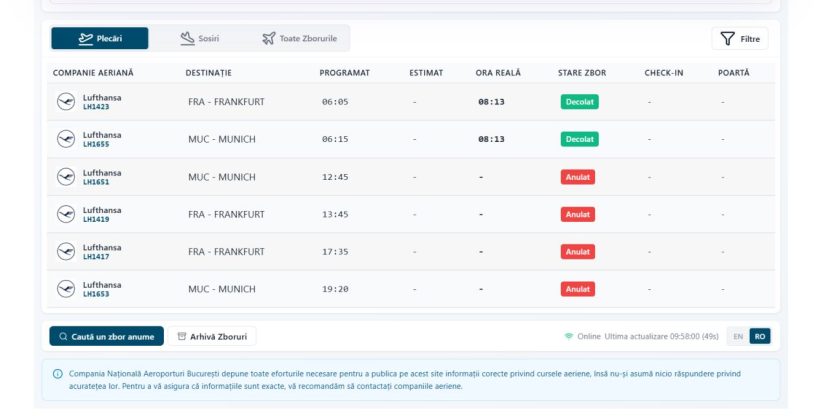Click the Lufthansa logo for flight LH1423

pyautogui.click(x=66, y=102)
